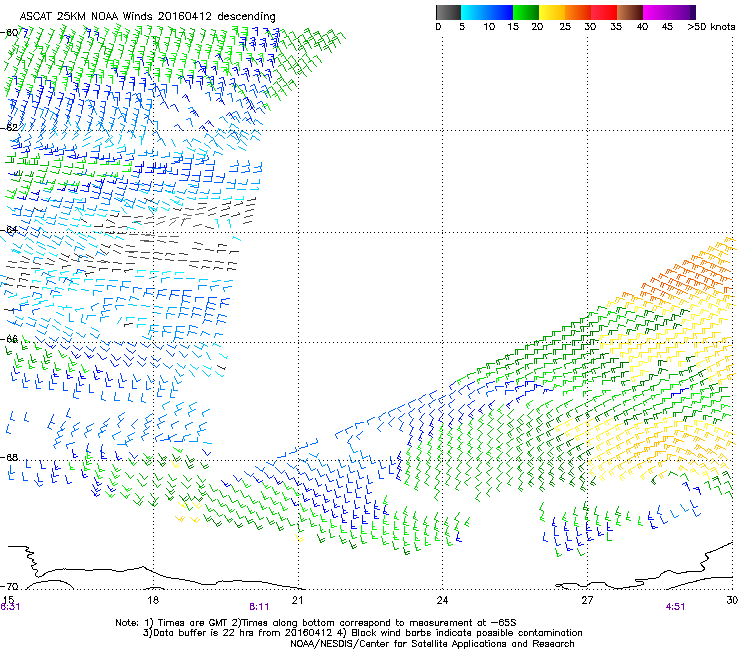Click the longitude axis label '30' at the corner
This screenshot has width=740, height=650.
pyautogui.click(x=732, y=599)
